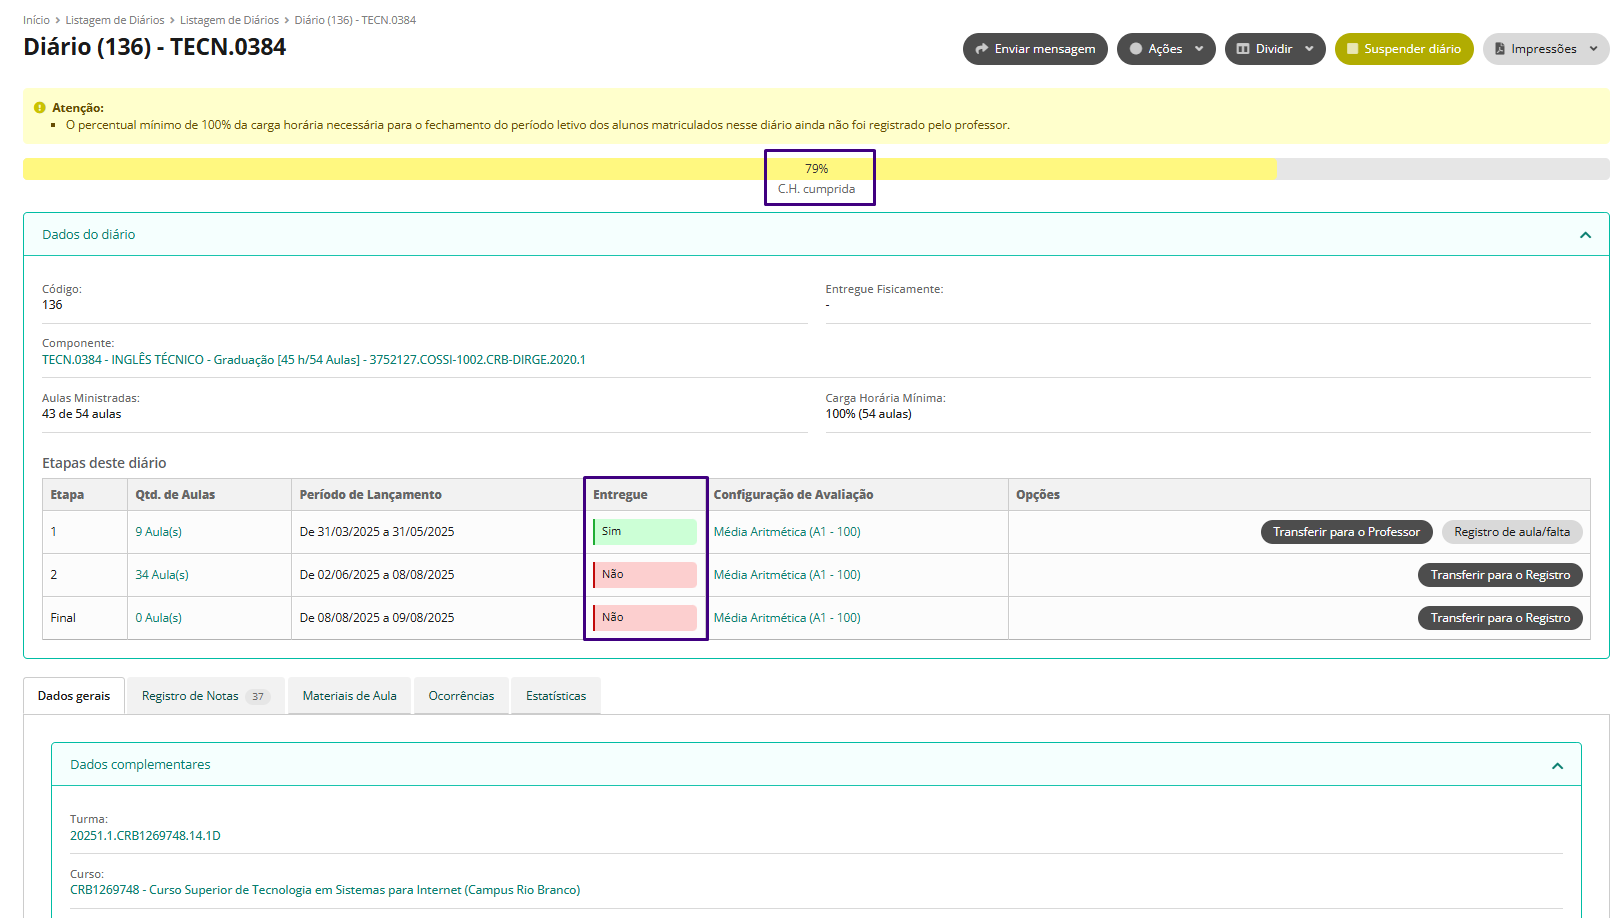Click the period De 08/08/2025 a 09/08/2025
Image resolution: width=1617 pixels, height=918 pixels.
pyautogui.click(x=377, y=618)
